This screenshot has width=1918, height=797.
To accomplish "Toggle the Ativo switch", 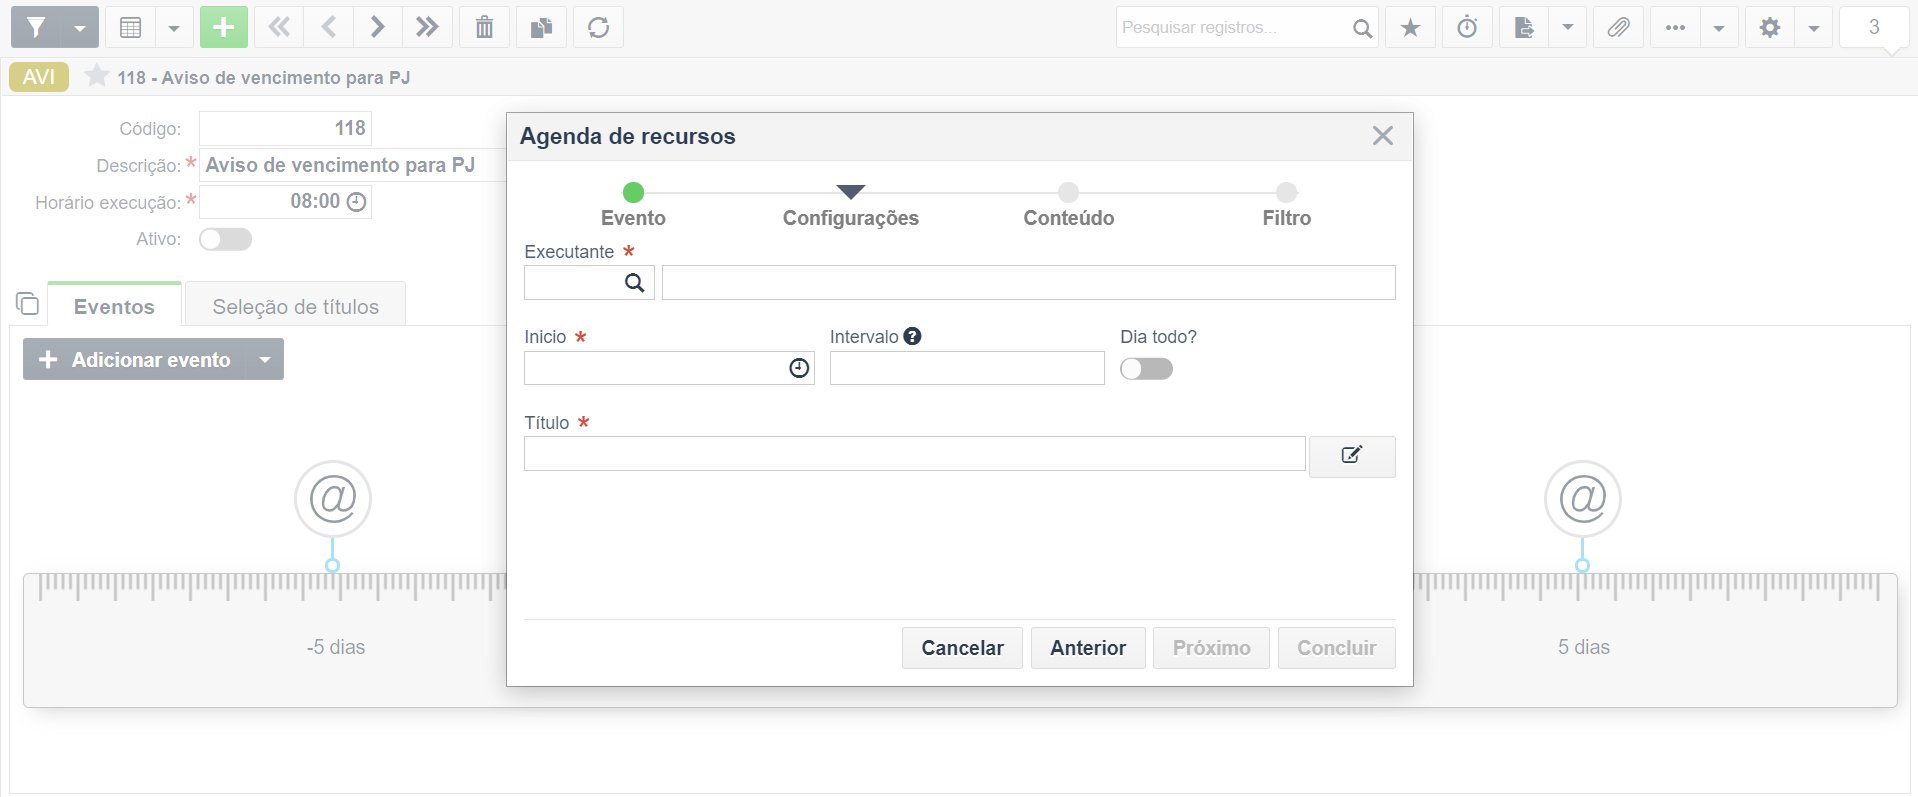I will click(225, 239).
